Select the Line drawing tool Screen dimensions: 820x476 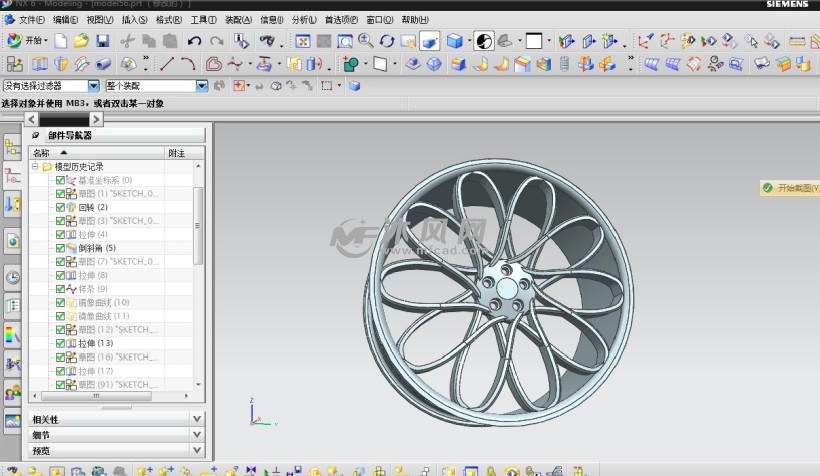pos(167,64)
